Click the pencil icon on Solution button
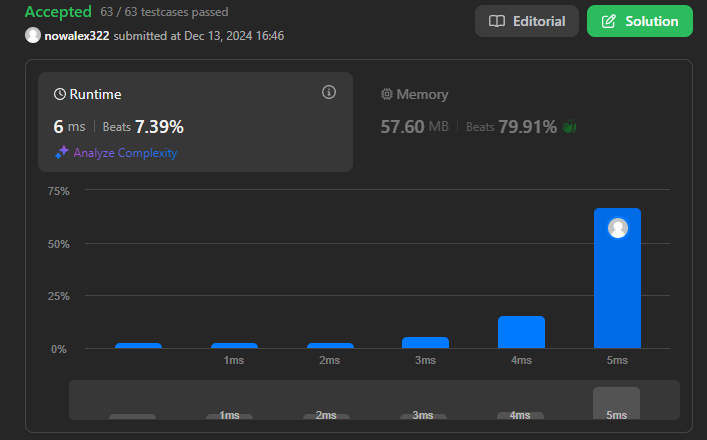Screen dimensions: 707x440 pos(608,21)
